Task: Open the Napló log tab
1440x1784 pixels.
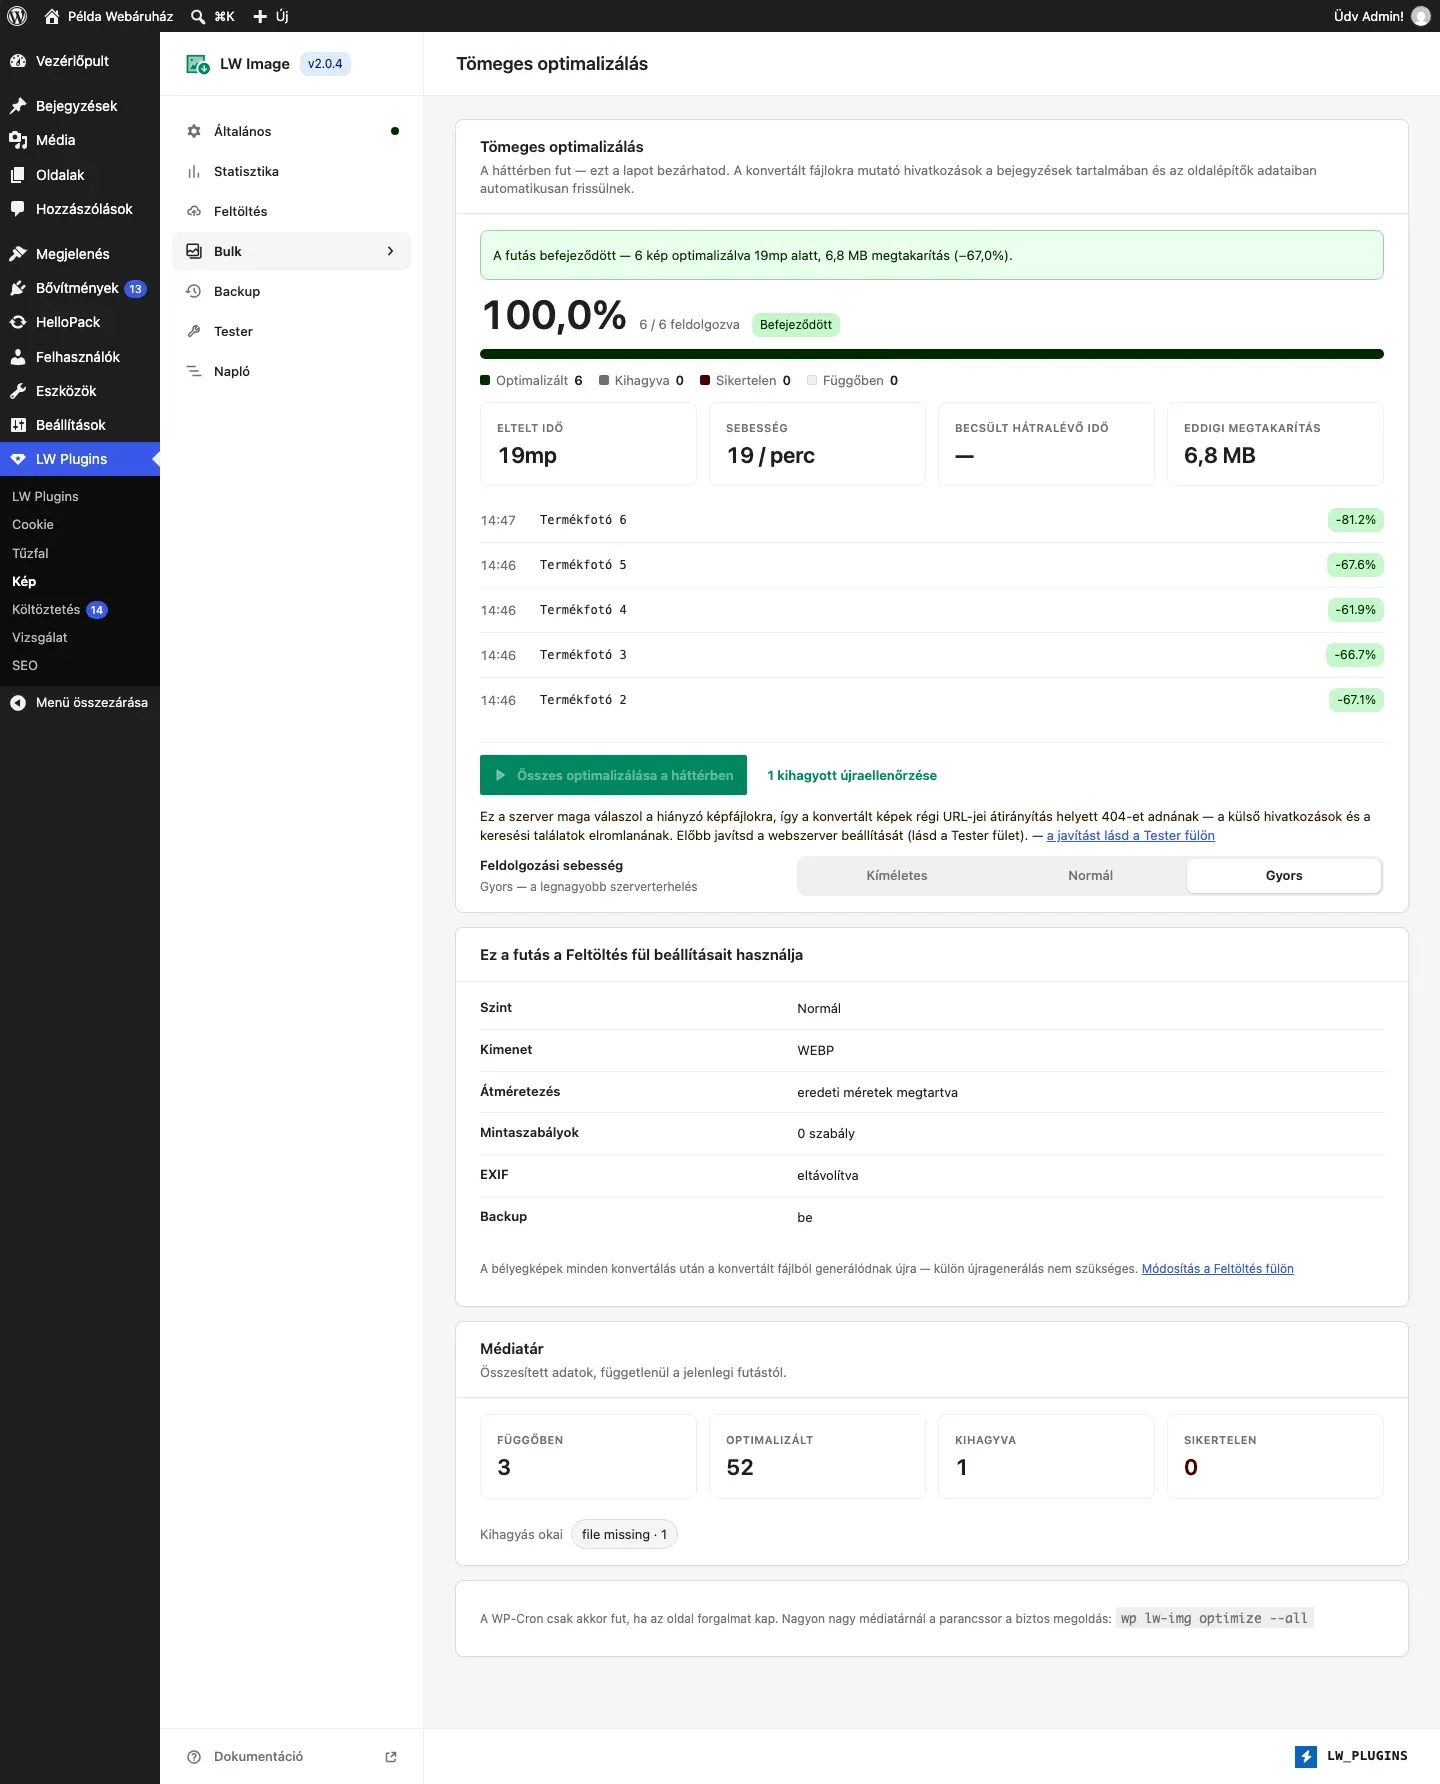Action: coord(292,371)
